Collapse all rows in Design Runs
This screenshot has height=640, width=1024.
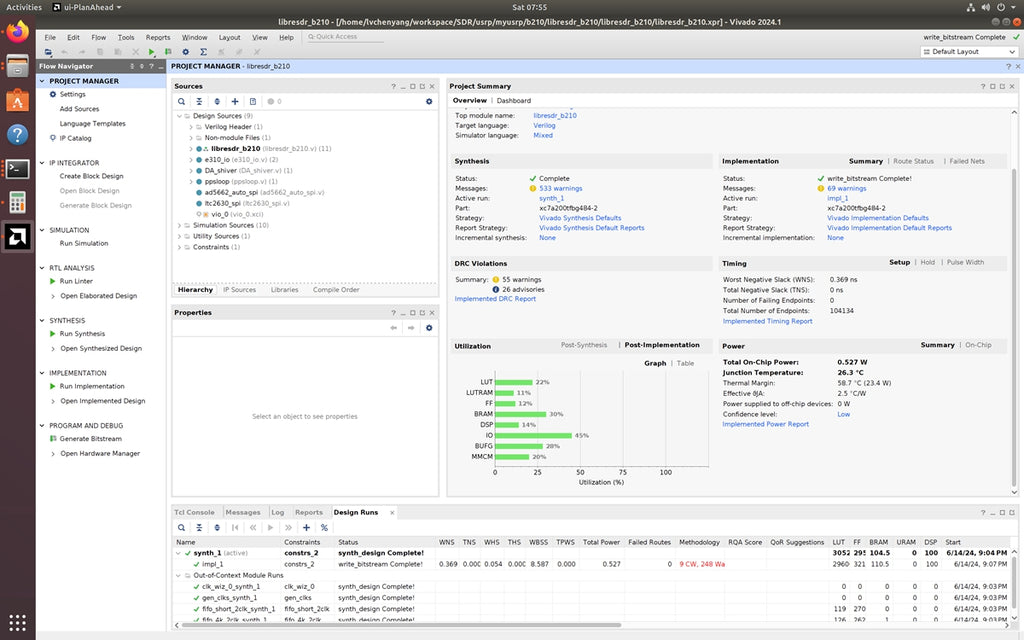pos(199,528)
